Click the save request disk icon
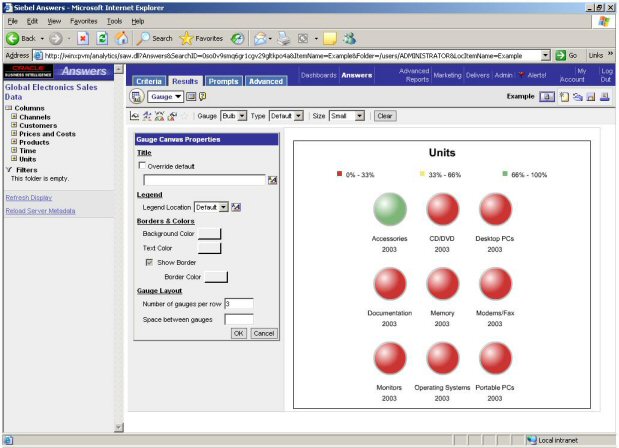The height and width of the screenshot is (448, 619). pyautogui.click(x=591, y=97)
